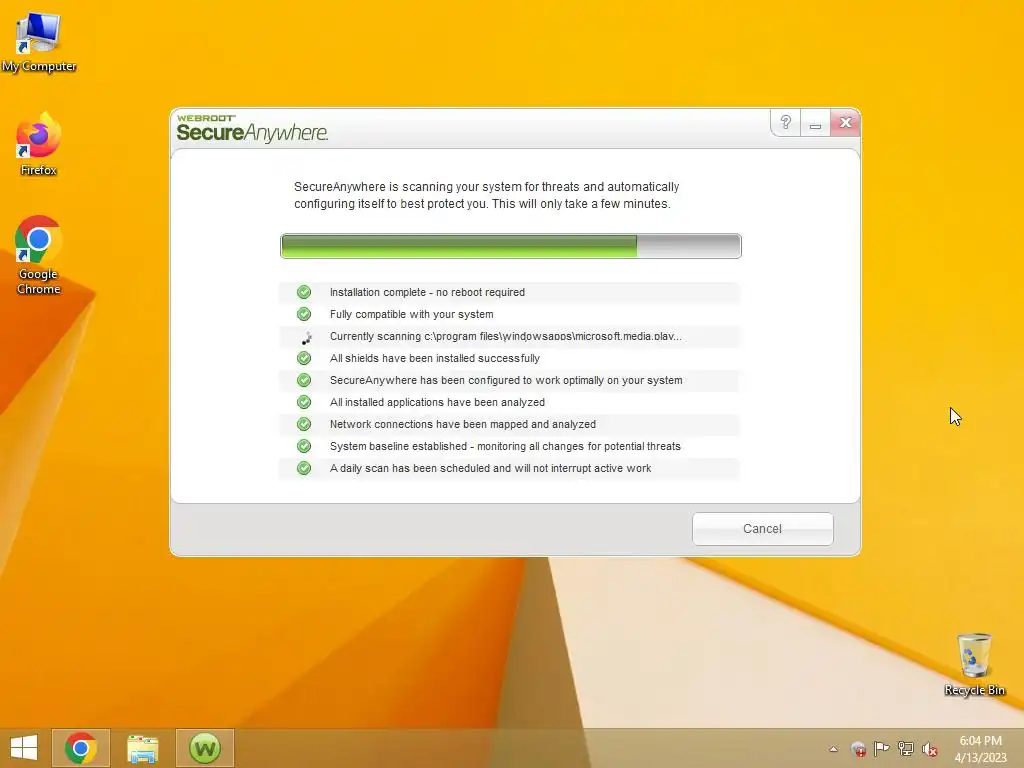Click the green scan progress bar
The height and width of the screenshot is (768, 1024).
[x=511, y=246]
